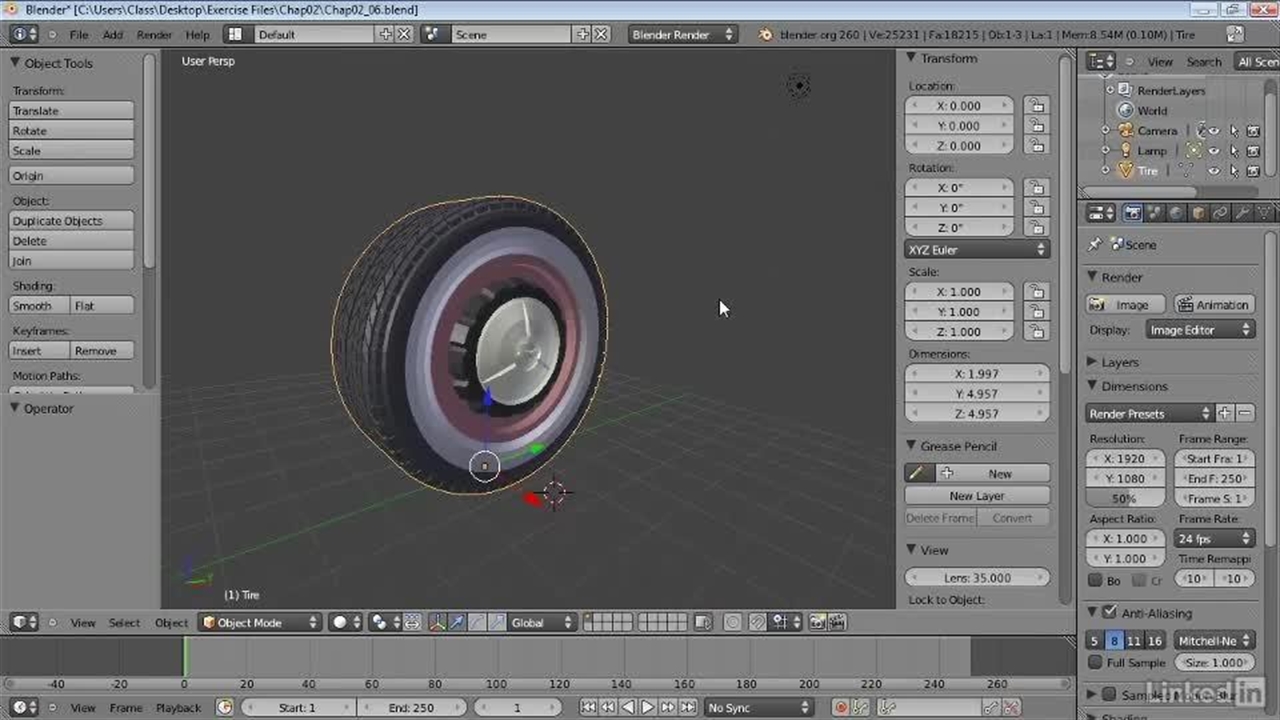Open the Render menu
Screen dimensions: 1280x720
pyautogui.click(x=154, y=35)
